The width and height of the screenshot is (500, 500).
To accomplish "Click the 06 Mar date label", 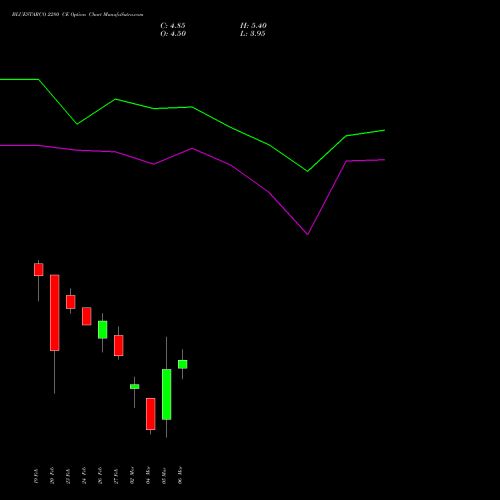I will point(180,475).
